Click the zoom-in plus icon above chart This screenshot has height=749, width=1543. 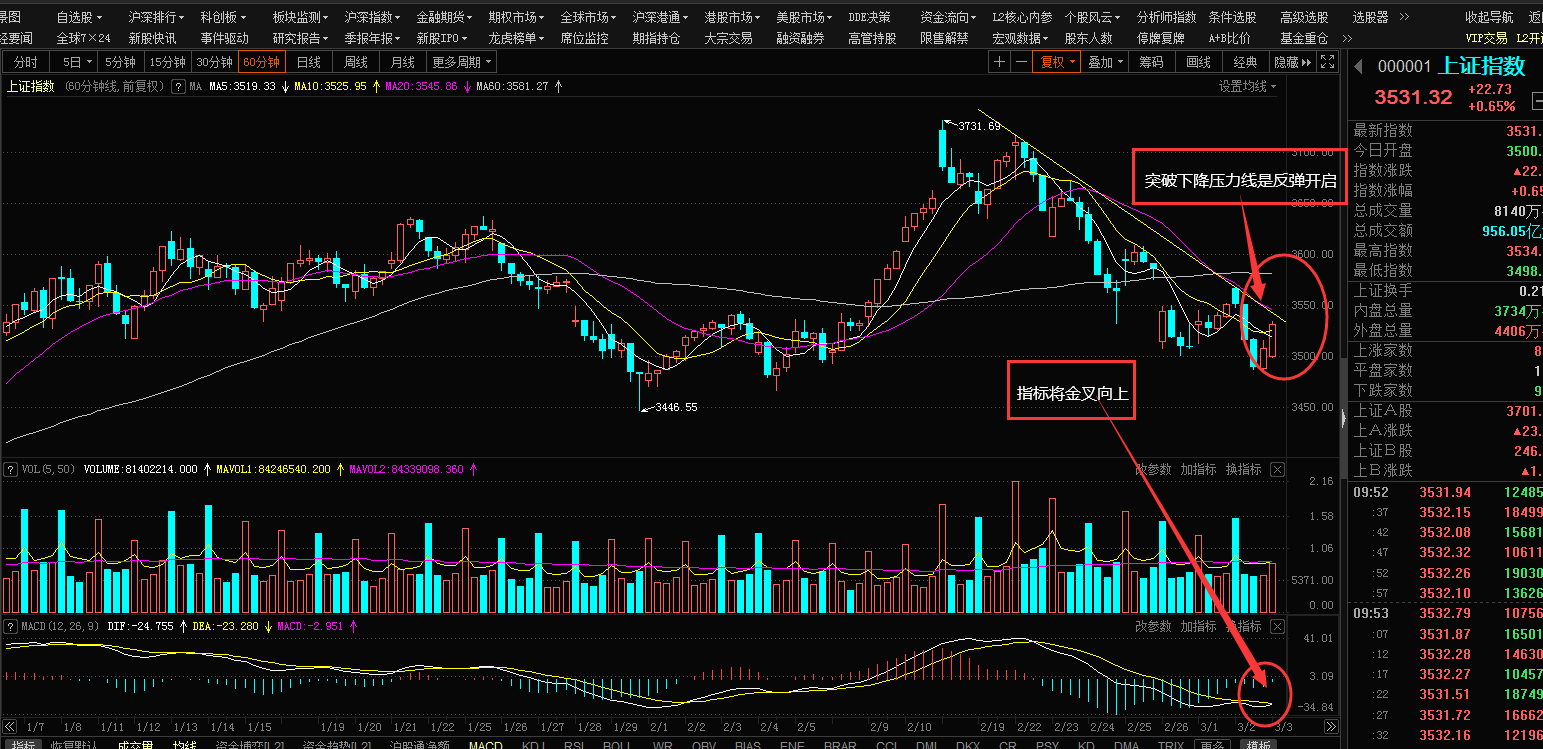click(999, 62)
